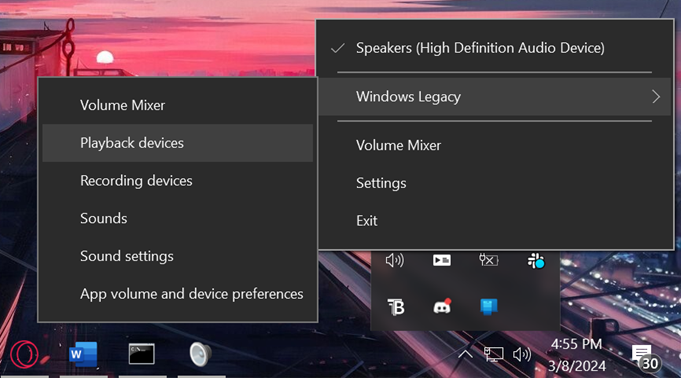Expand the Windows Legacy chevron arrow
This screenshot has height=378, width=681.
(x=656, y=96)
